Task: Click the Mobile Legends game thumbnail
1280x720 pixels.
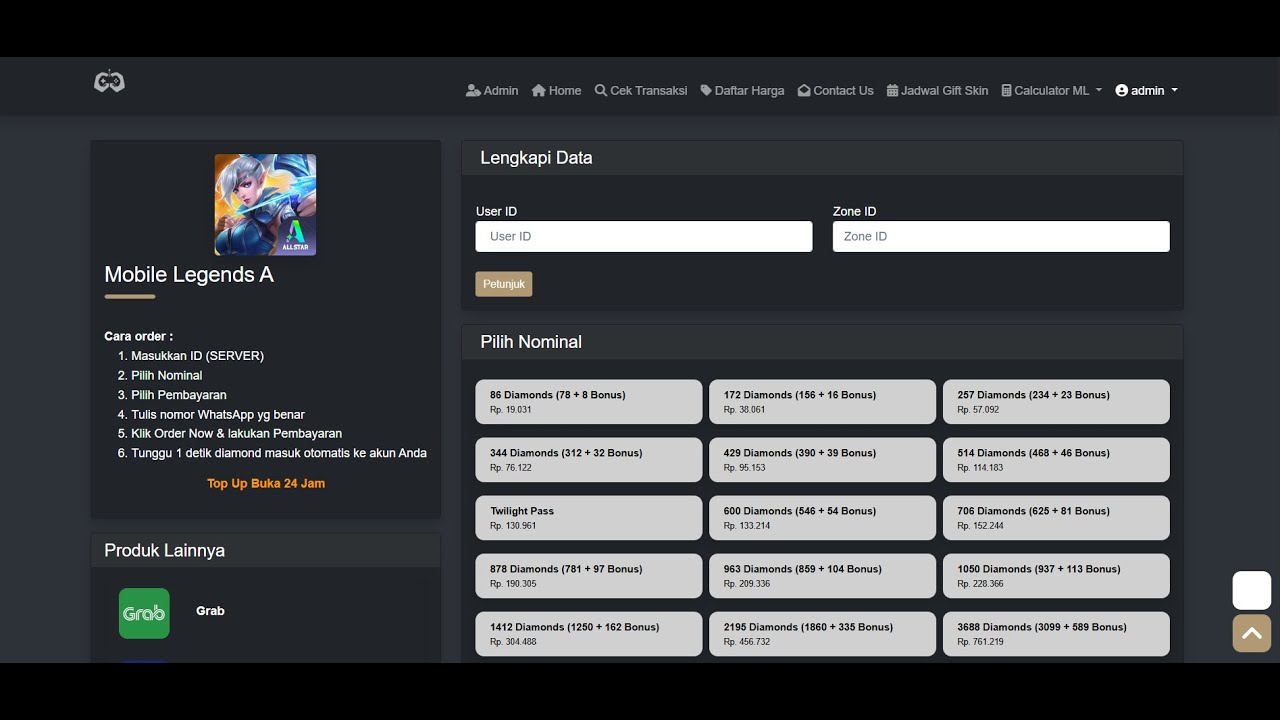Action: tap(265, 204)
